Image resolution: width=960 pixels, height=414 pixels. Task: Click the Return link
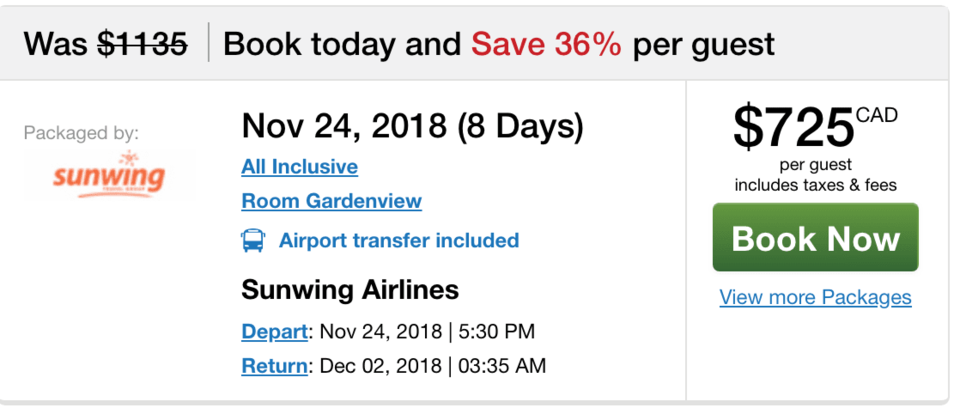pos(274,366)
